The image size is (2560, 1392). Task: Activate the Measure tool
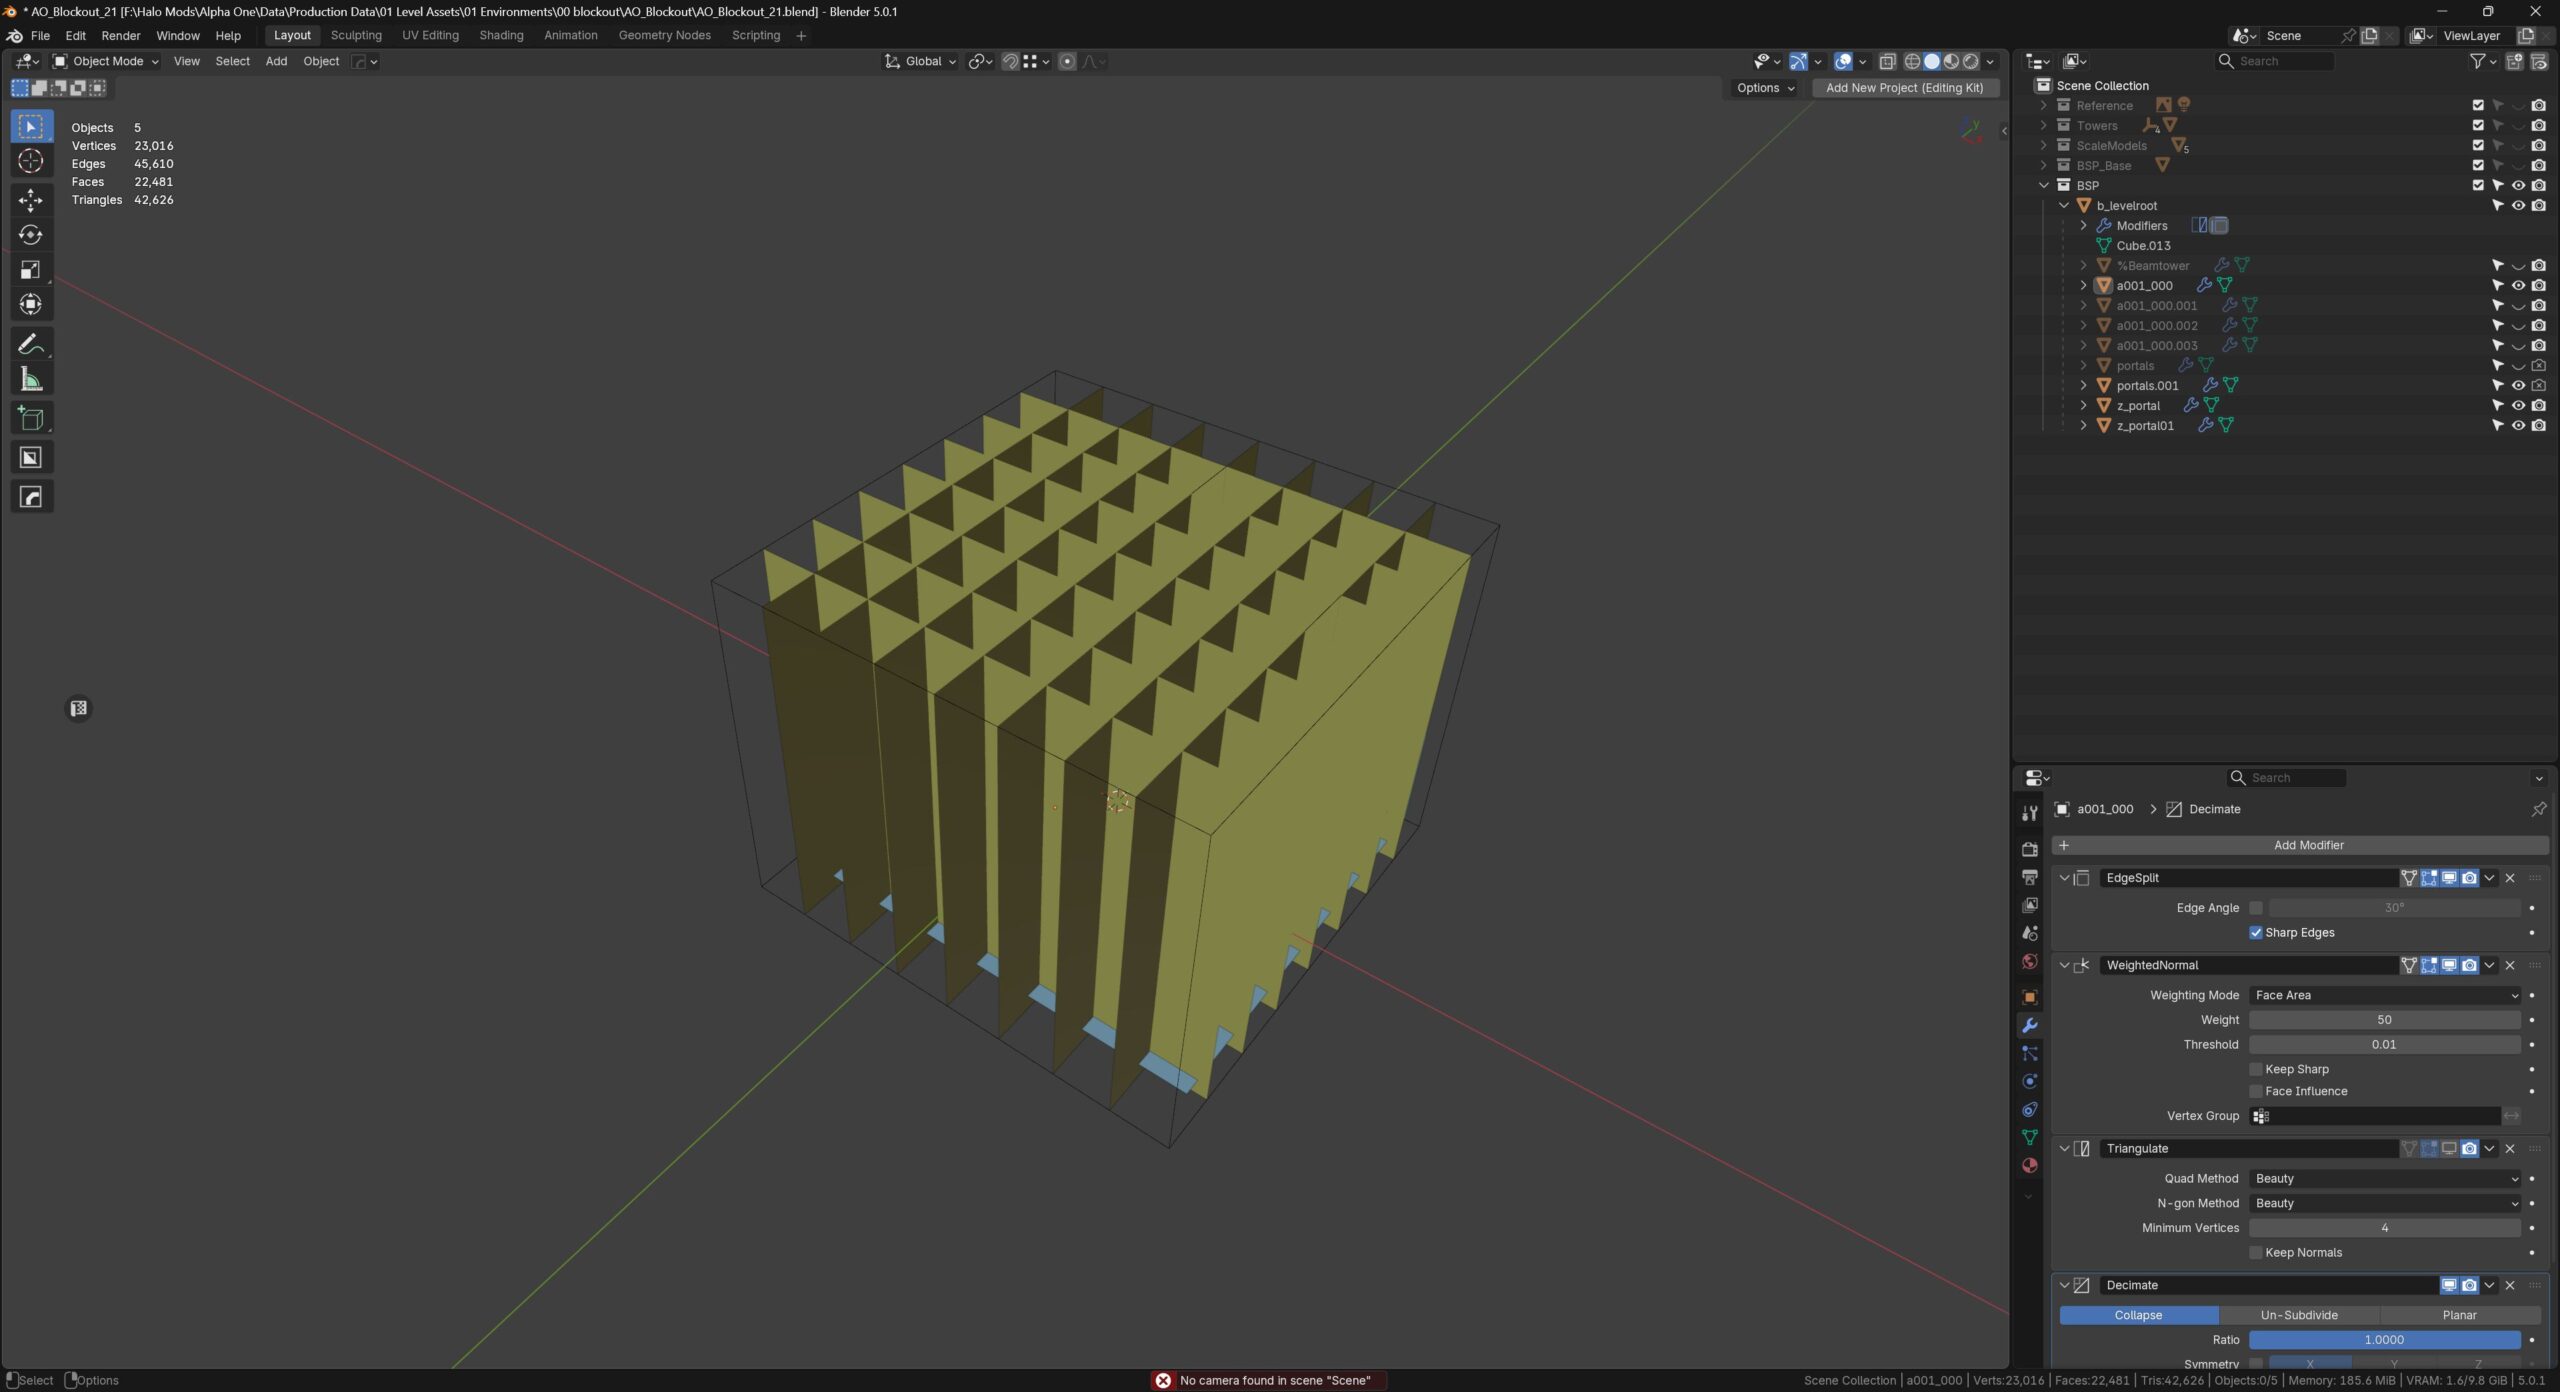click(31, 379)
